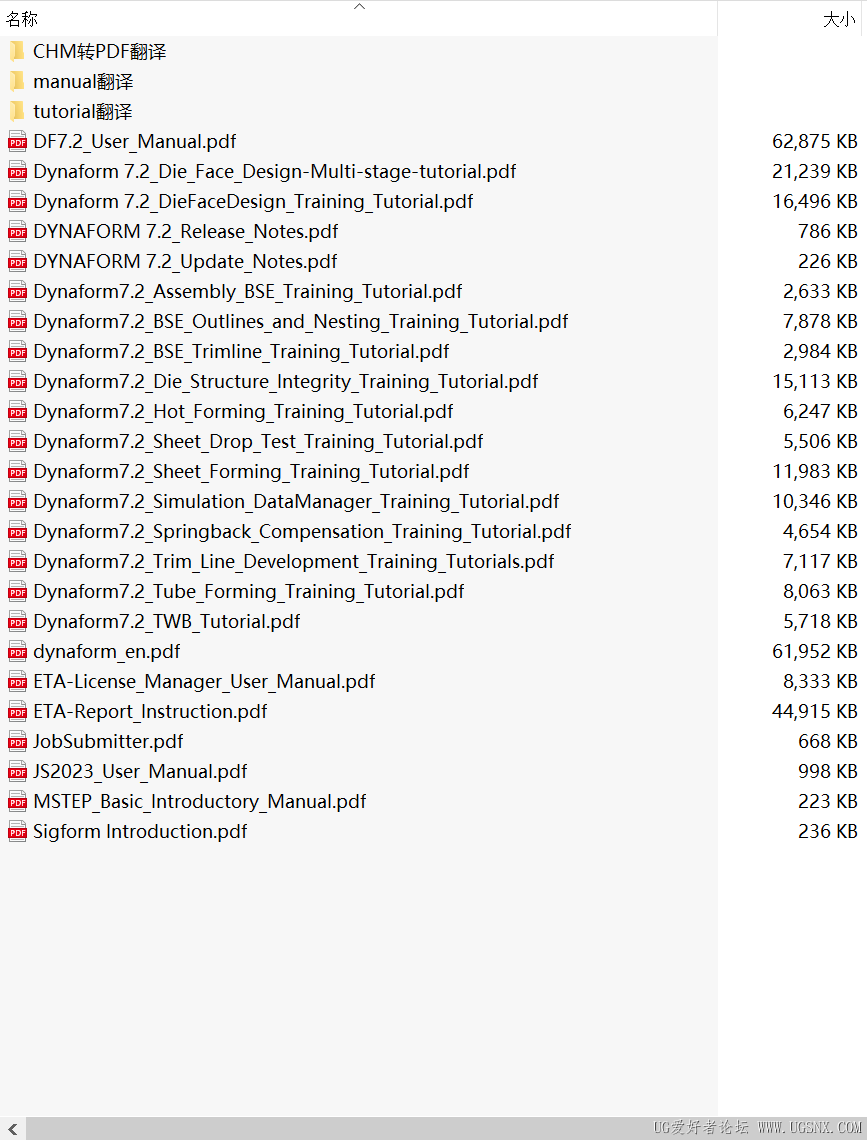Screen dimensions: 867x1140
Task: Select Dynaform7.2_Tube_Forming_Training_Tutorial.pdf name
Action: tap(249, 591)
